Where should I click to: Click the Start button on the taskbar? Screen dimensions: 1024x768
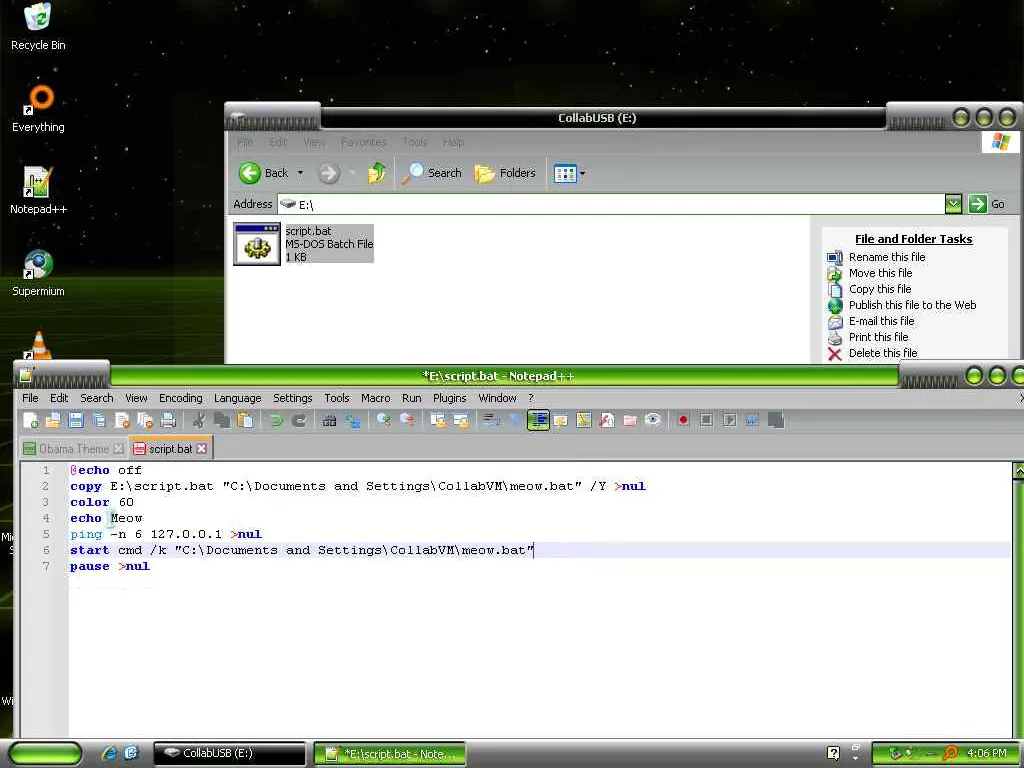coord(44,754)
